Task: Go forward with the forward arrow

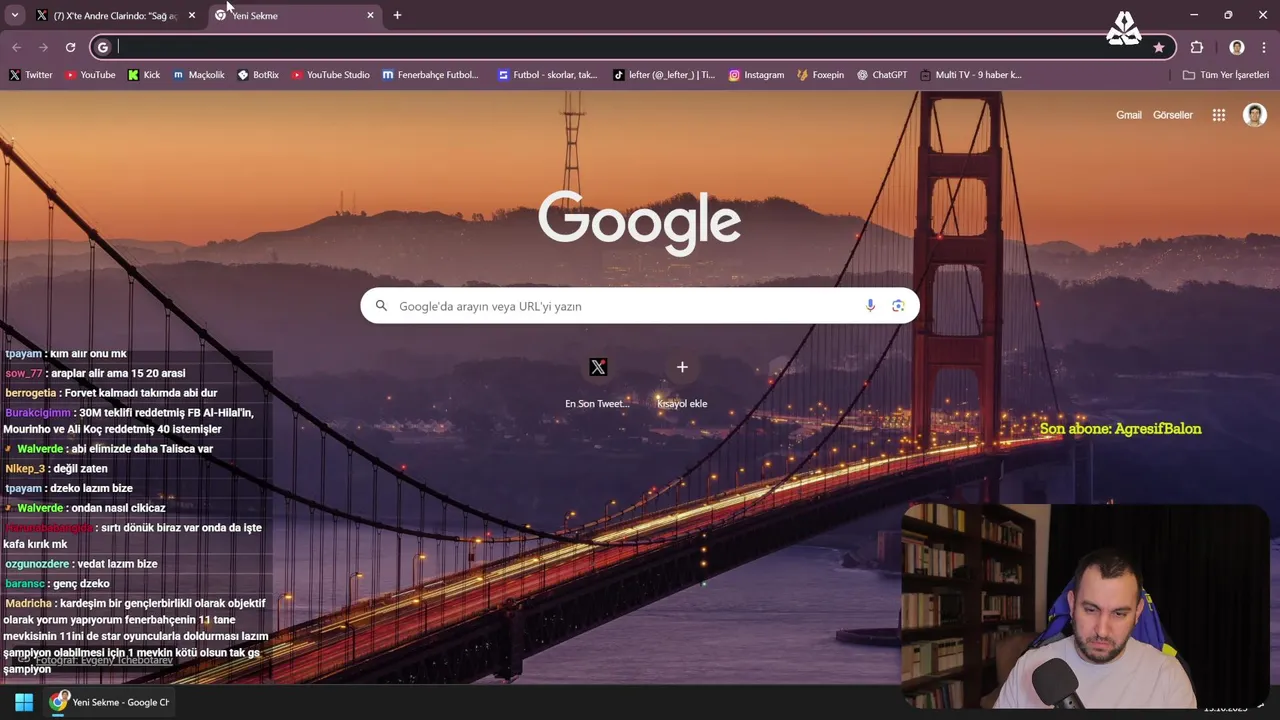Action: click(43, 47)
